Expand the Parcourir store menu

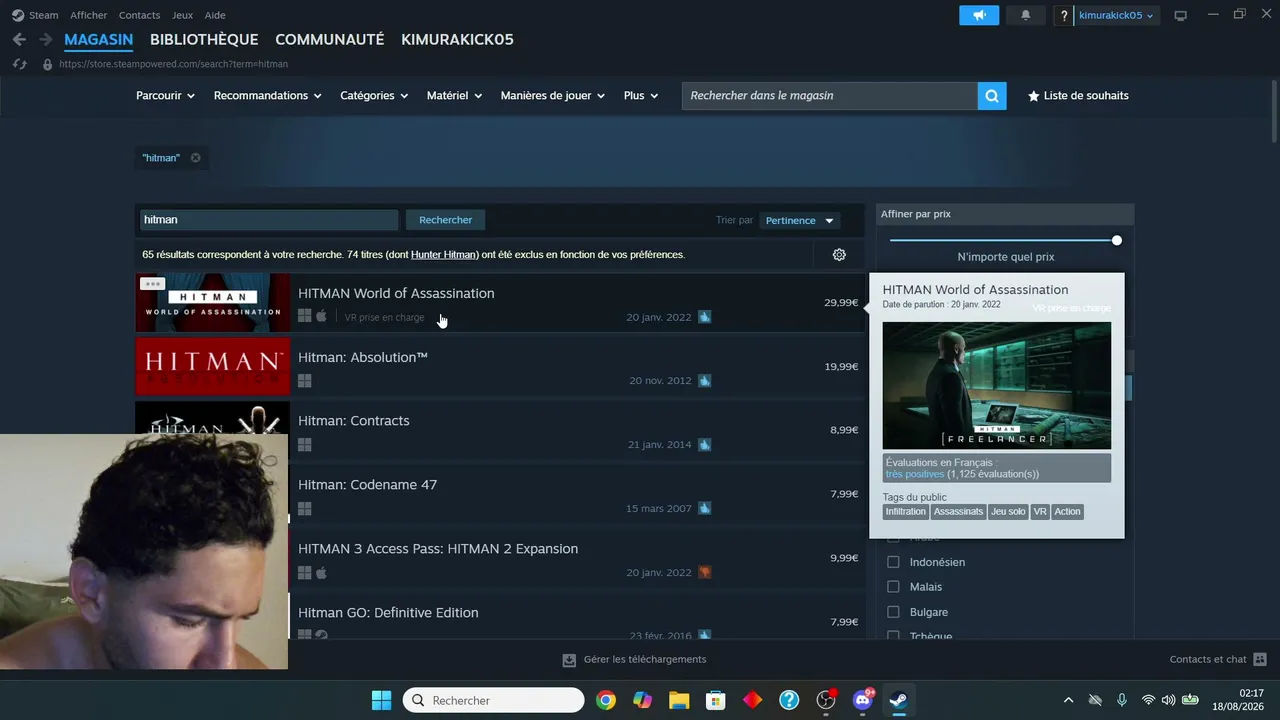(166, 96)
